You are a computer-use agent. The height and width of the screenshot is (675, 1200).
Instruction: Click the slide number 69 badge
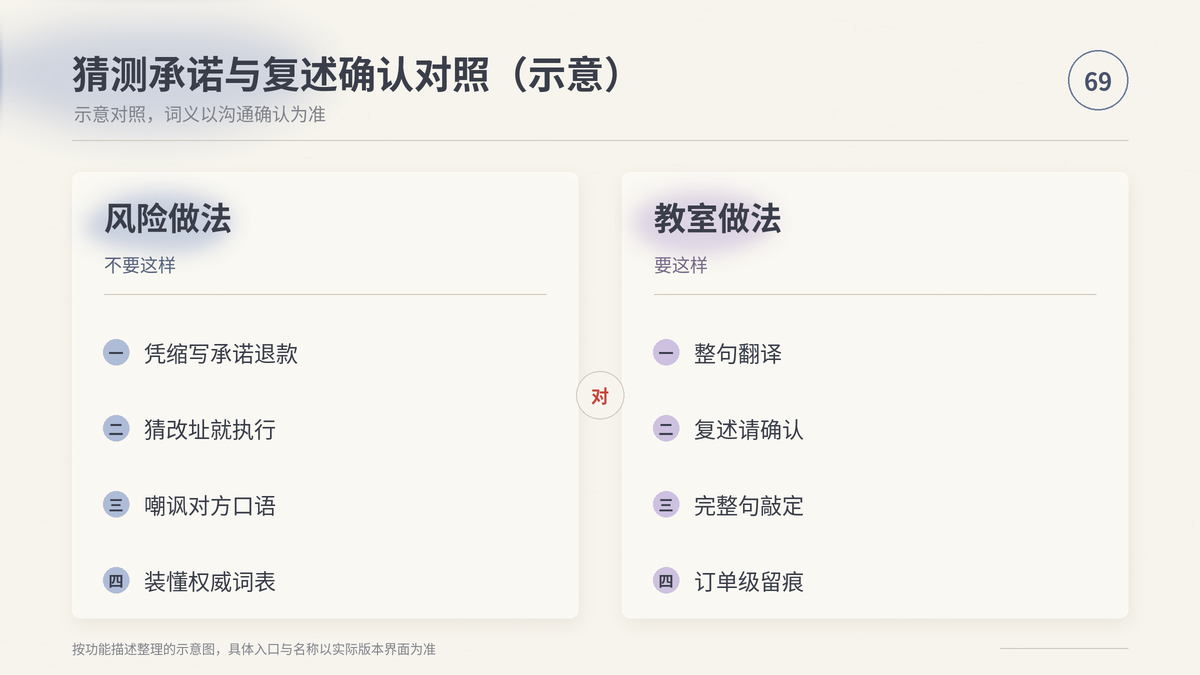[1098, 81]
